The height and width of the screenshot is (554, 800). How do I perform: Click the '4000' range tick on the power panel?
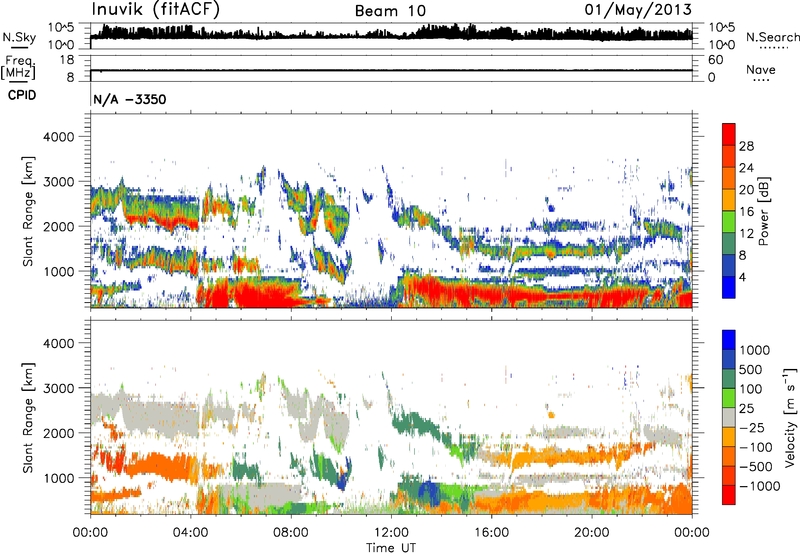tap(59, 137)
